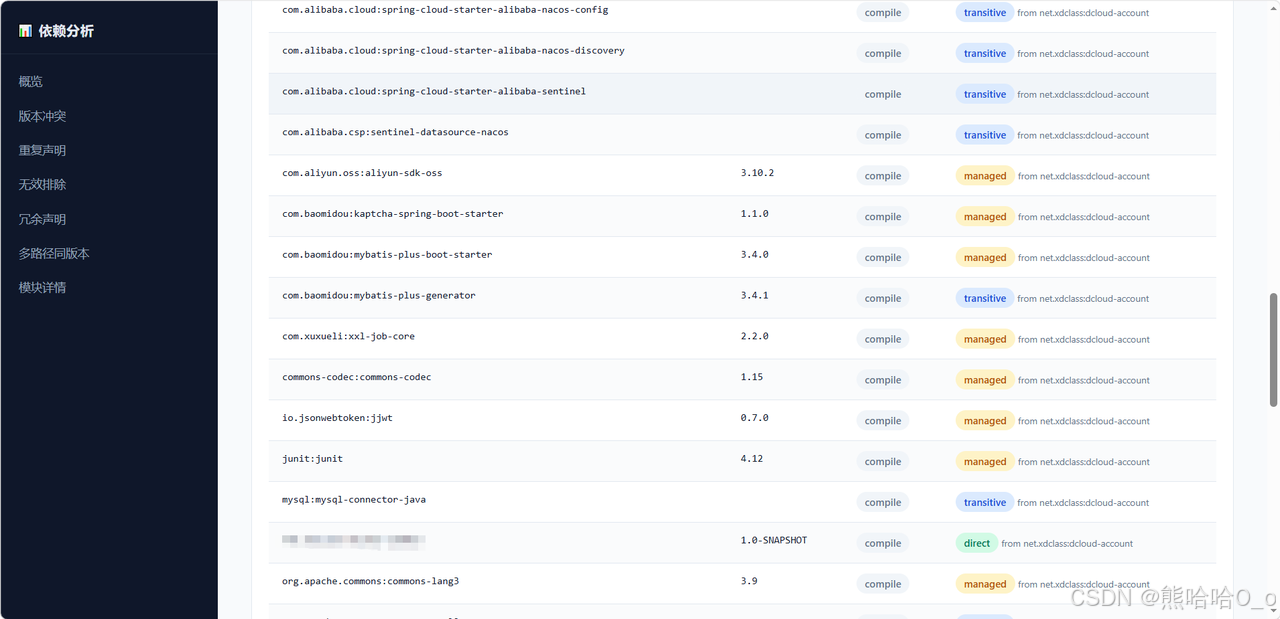Screen dimensions: 1280x619
Task: Click version 2.2.0 of xxl-job-core
Action: click(755, 337)
